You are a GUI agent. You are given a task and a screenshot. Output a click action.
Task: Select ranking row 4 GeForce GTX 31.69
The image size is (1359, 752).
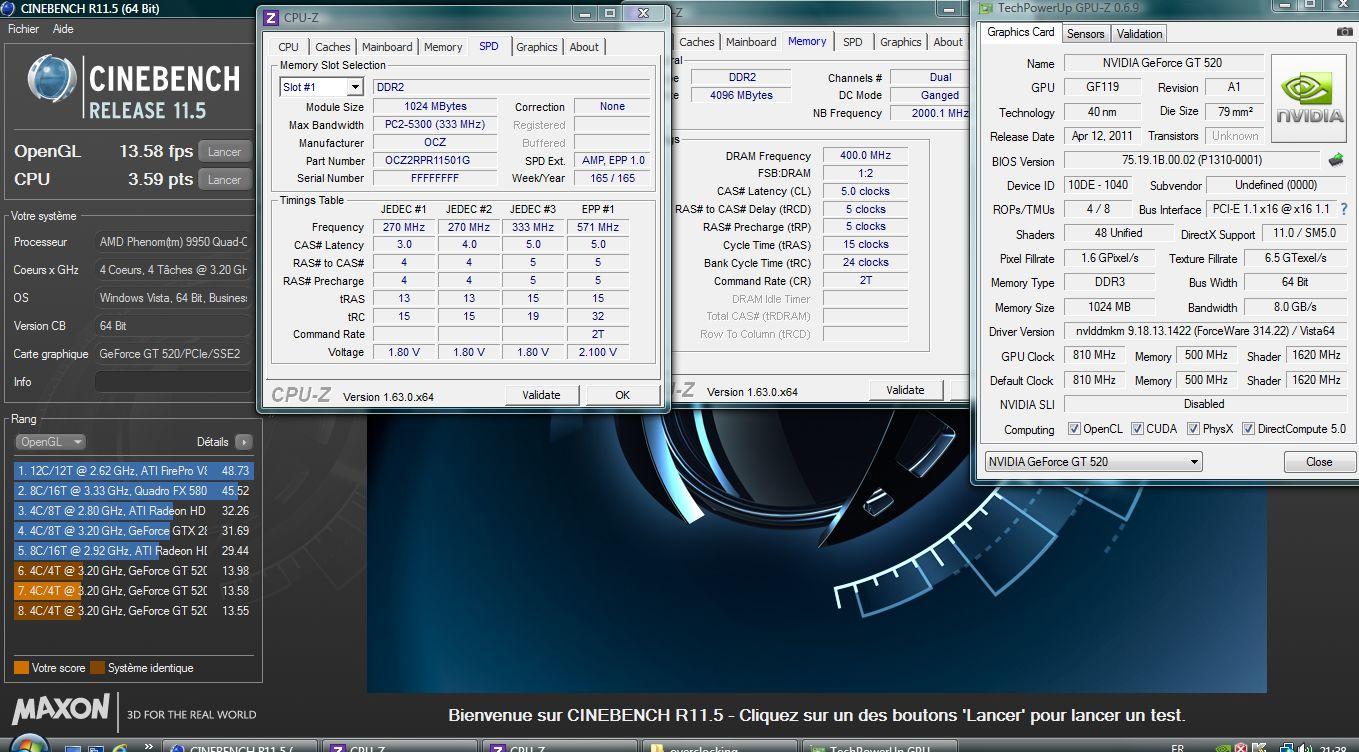[134, 530]
